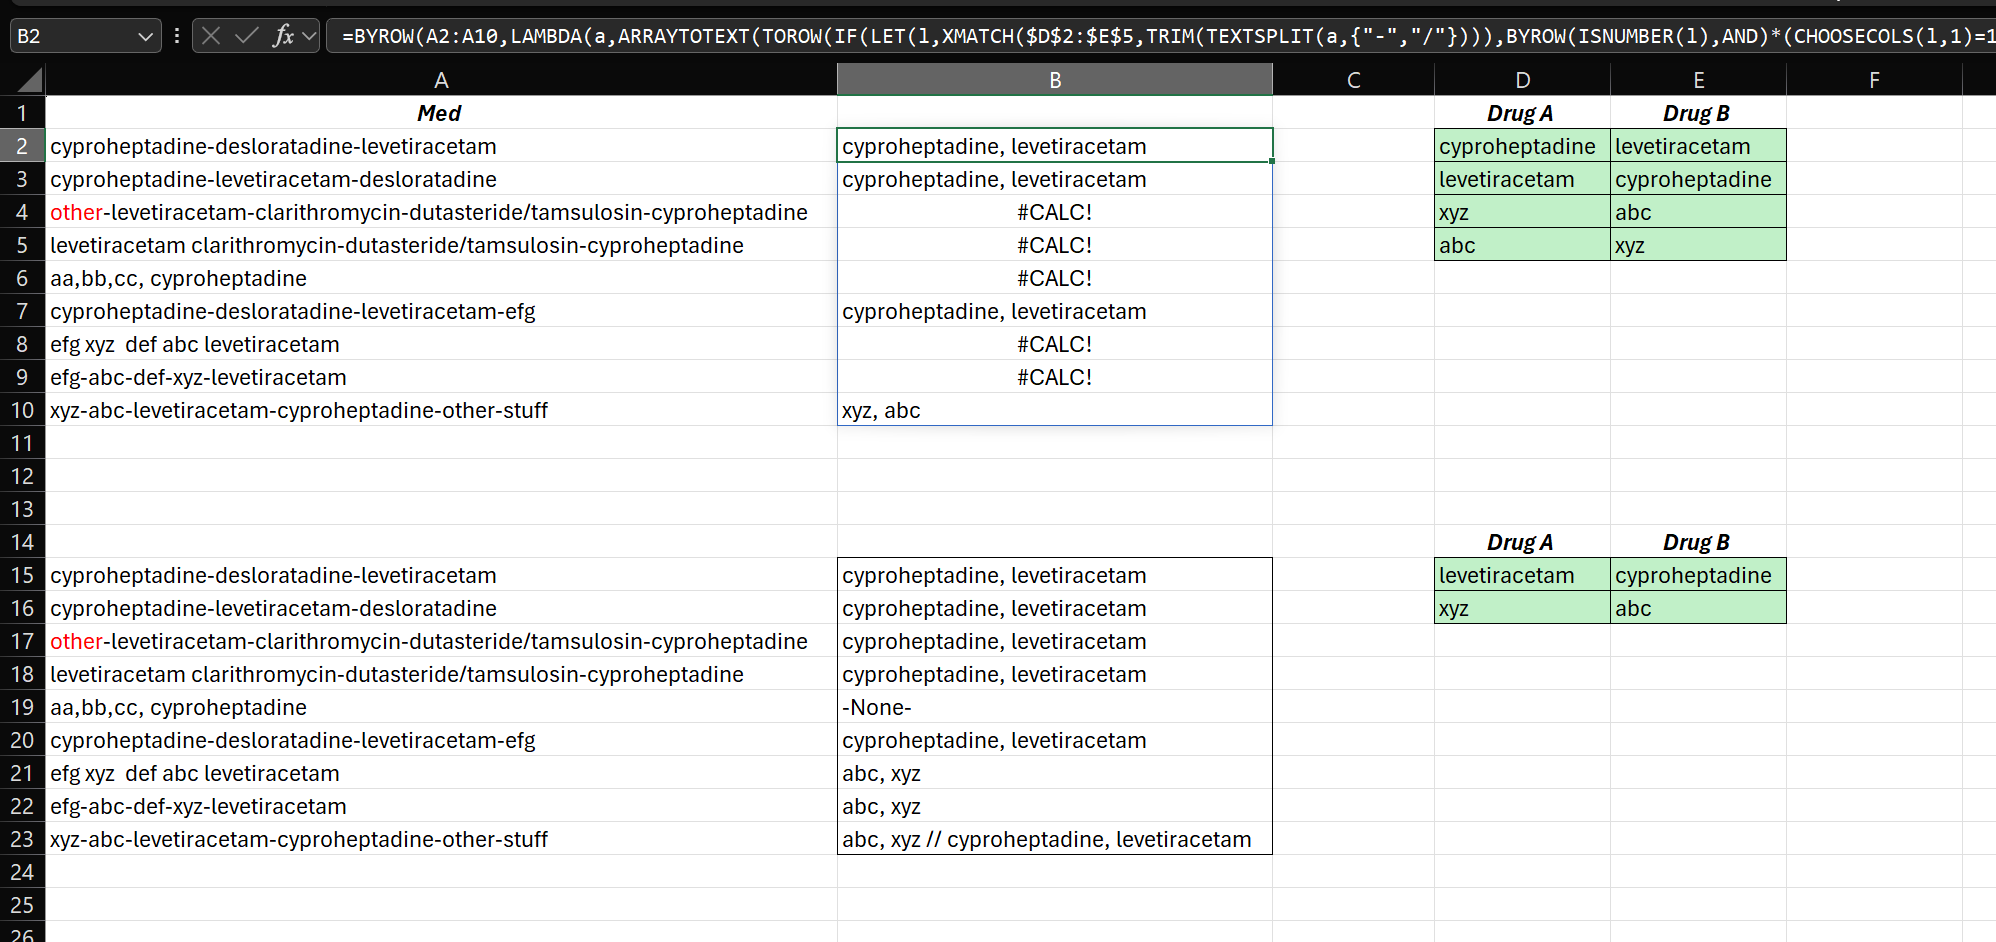The width and height of the screenshot is (1996, 942).
Task: Click green cell D2 'cyproheptadine'
Action: pyautogui.click(x=1522, y=146)
